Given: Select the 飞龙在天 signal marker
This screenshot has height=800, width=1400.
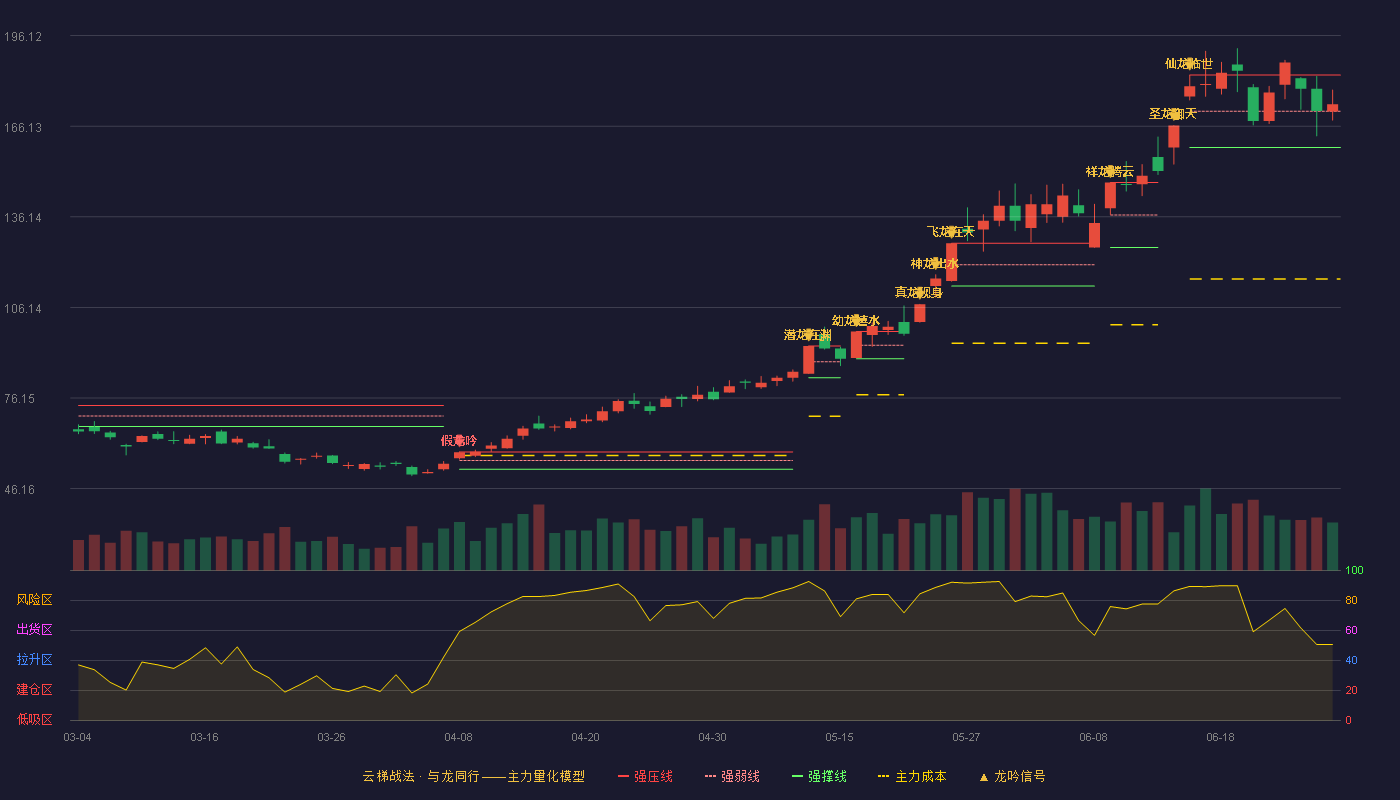Looking at the screenshot, I should click(x=951, y=232).
